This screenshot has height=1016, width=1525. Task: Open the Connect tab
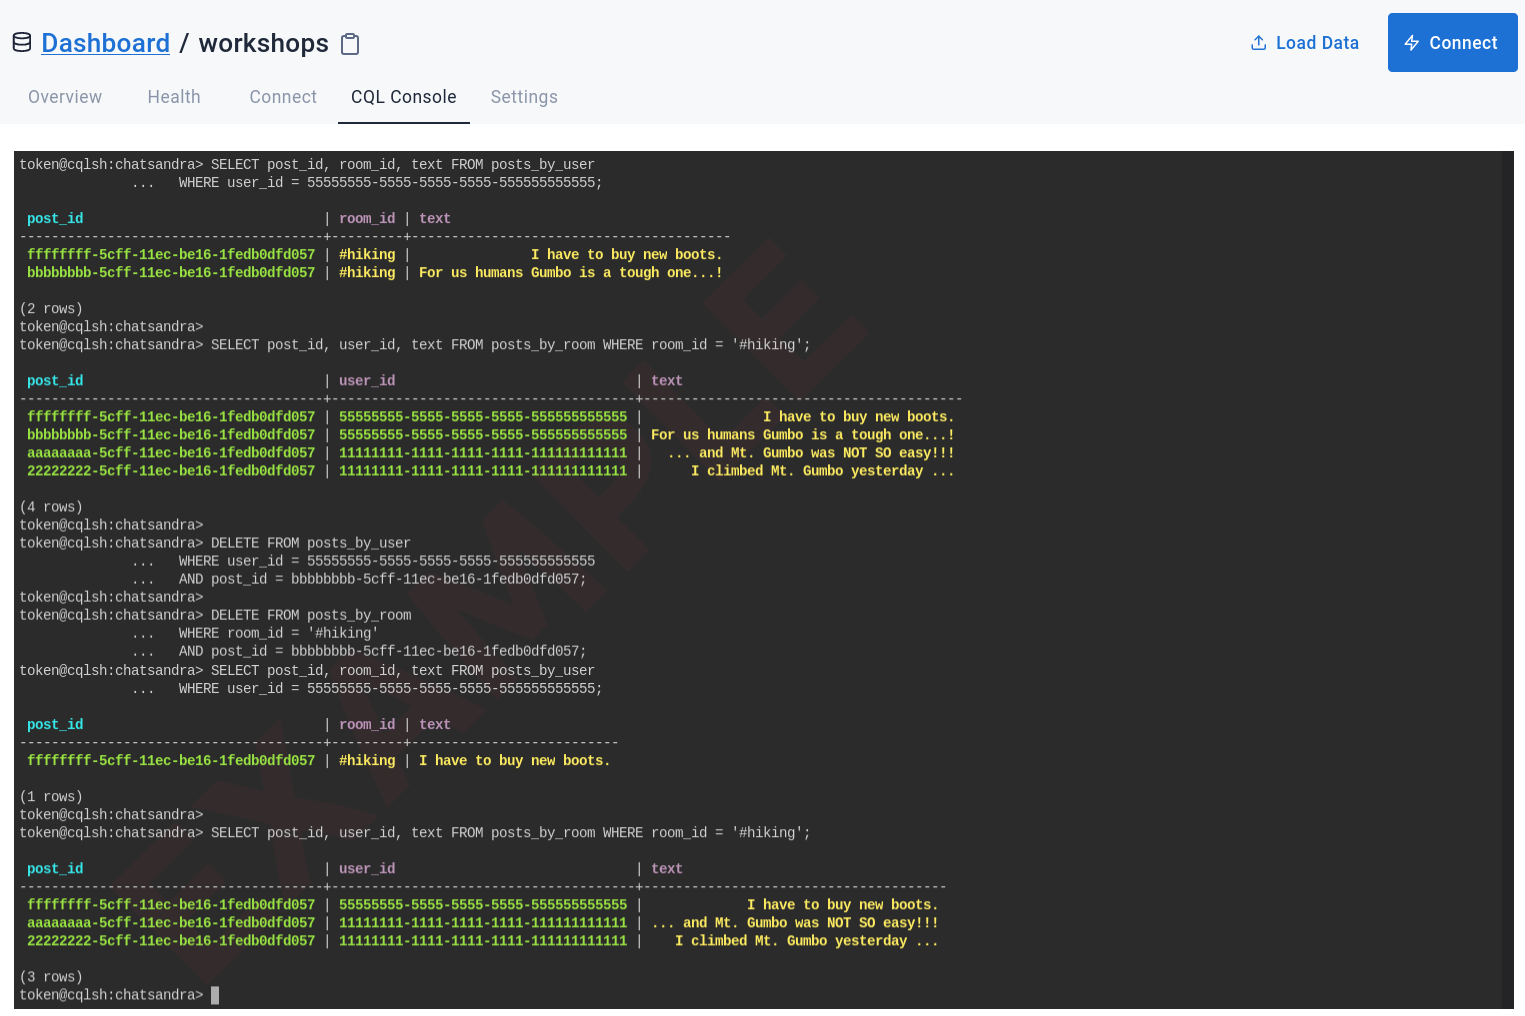point(283,97)
